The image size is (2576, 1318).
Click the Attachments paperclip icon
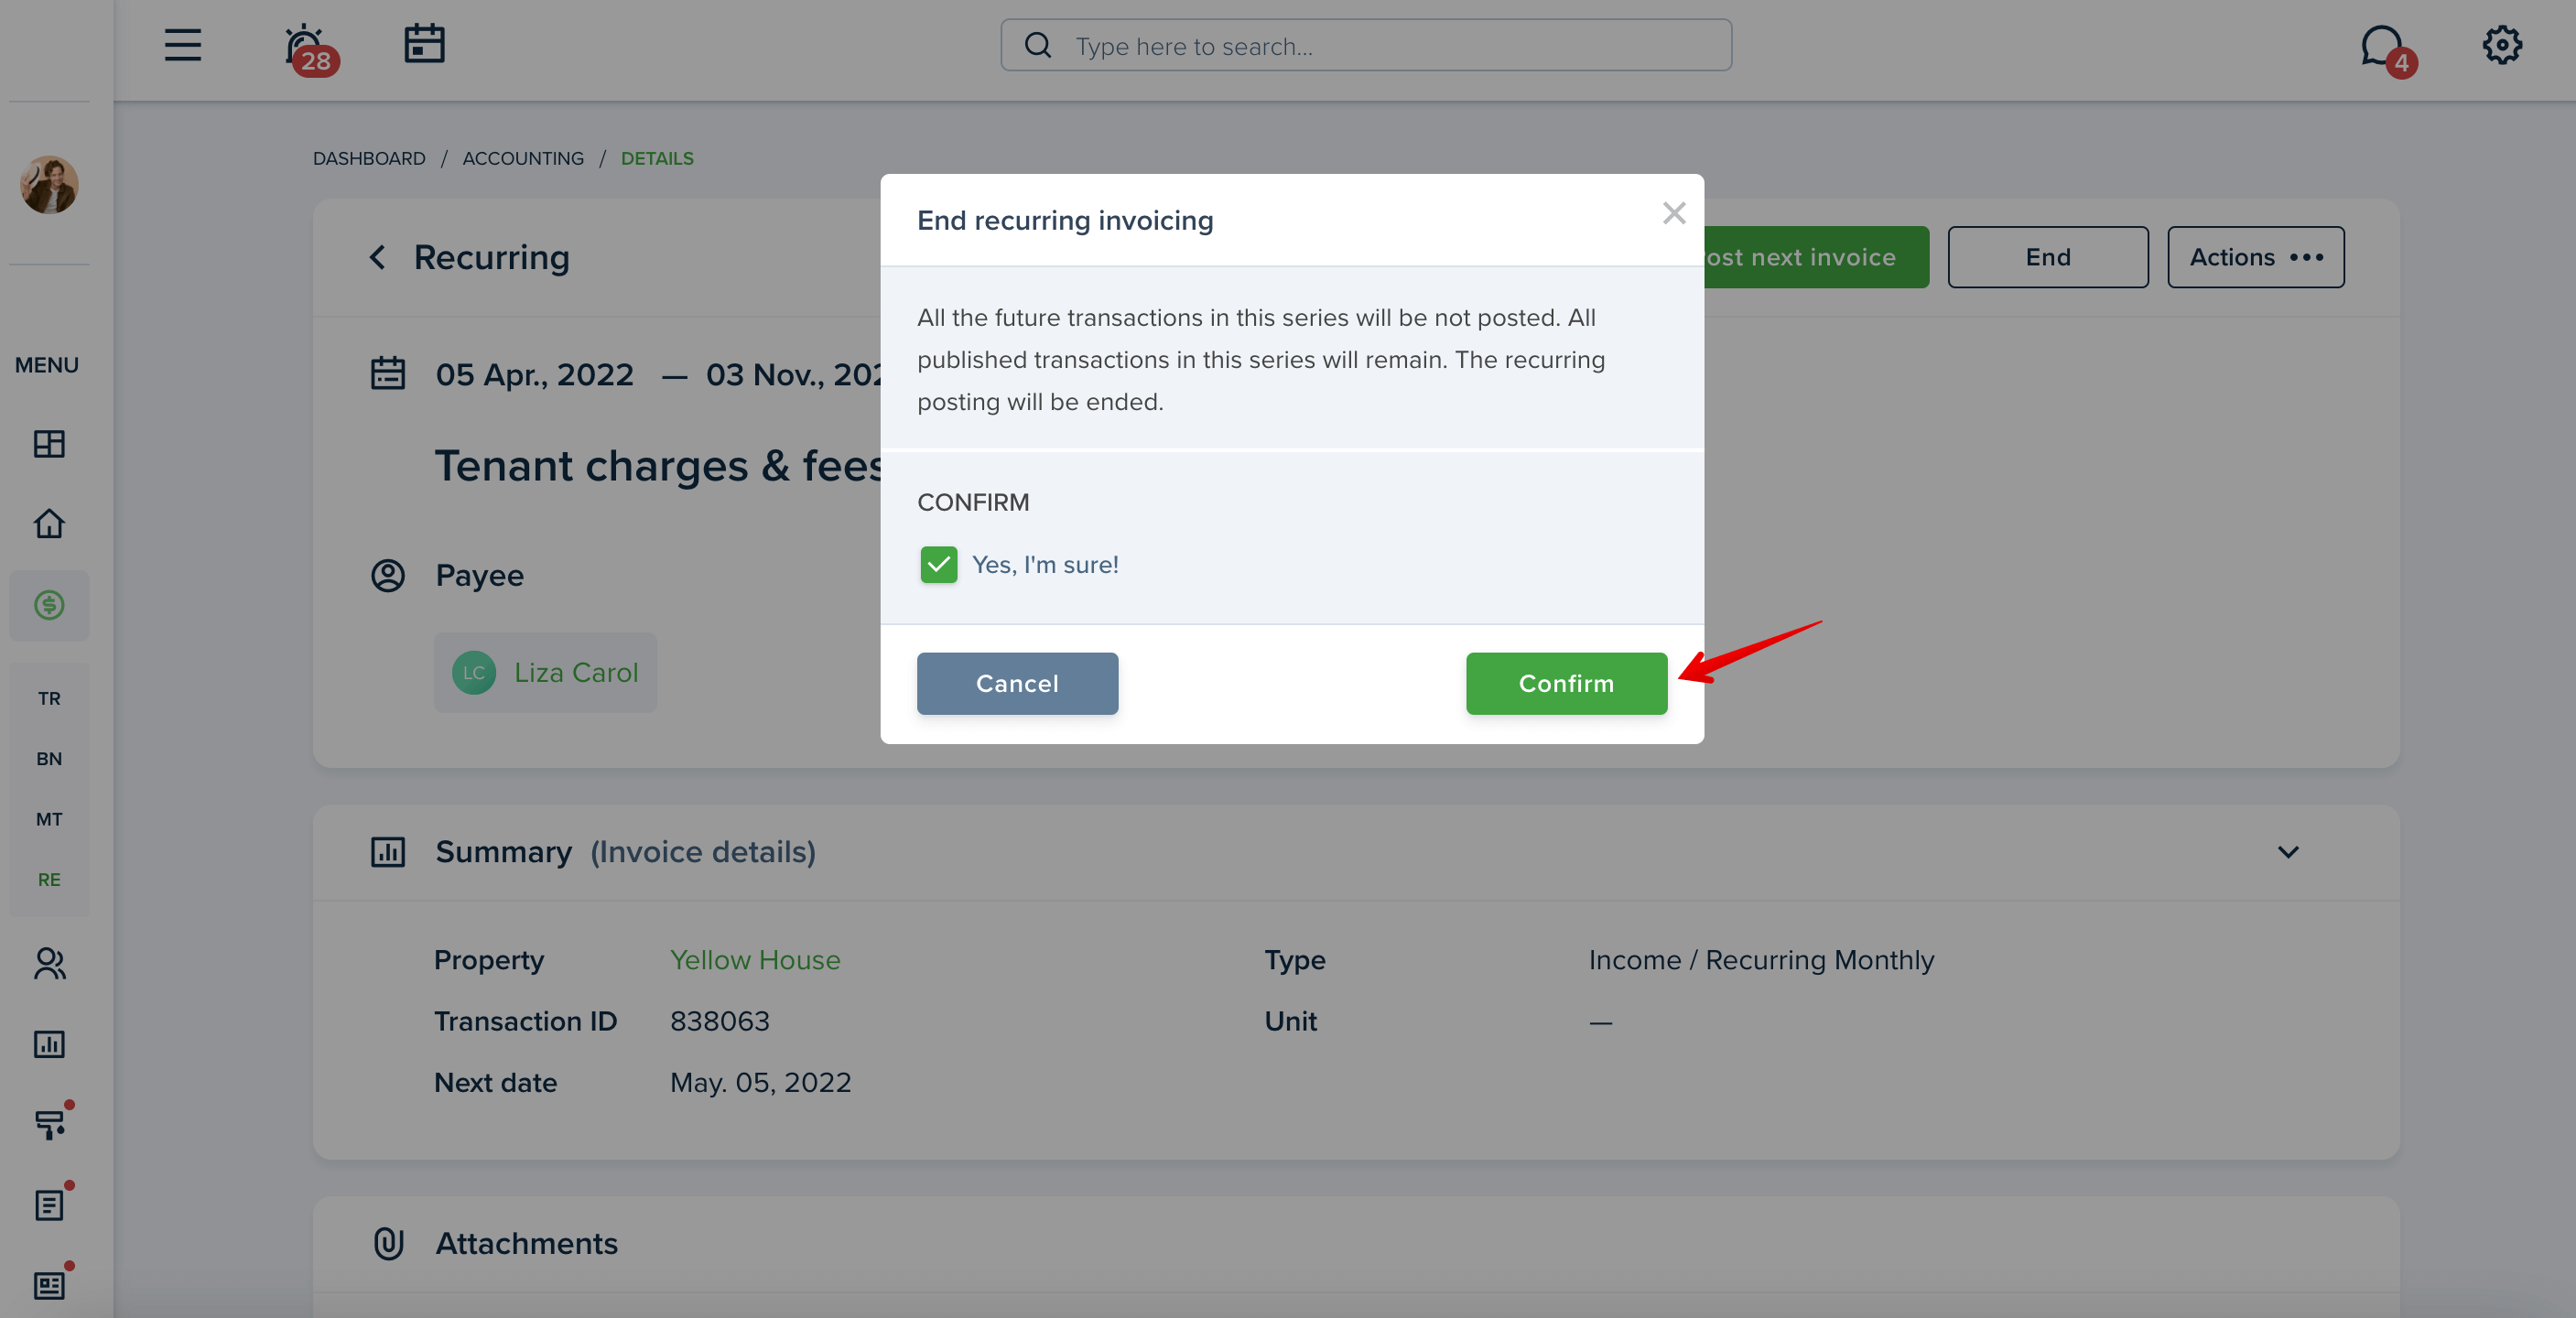pyautogui.click(x=388, y=1243)
